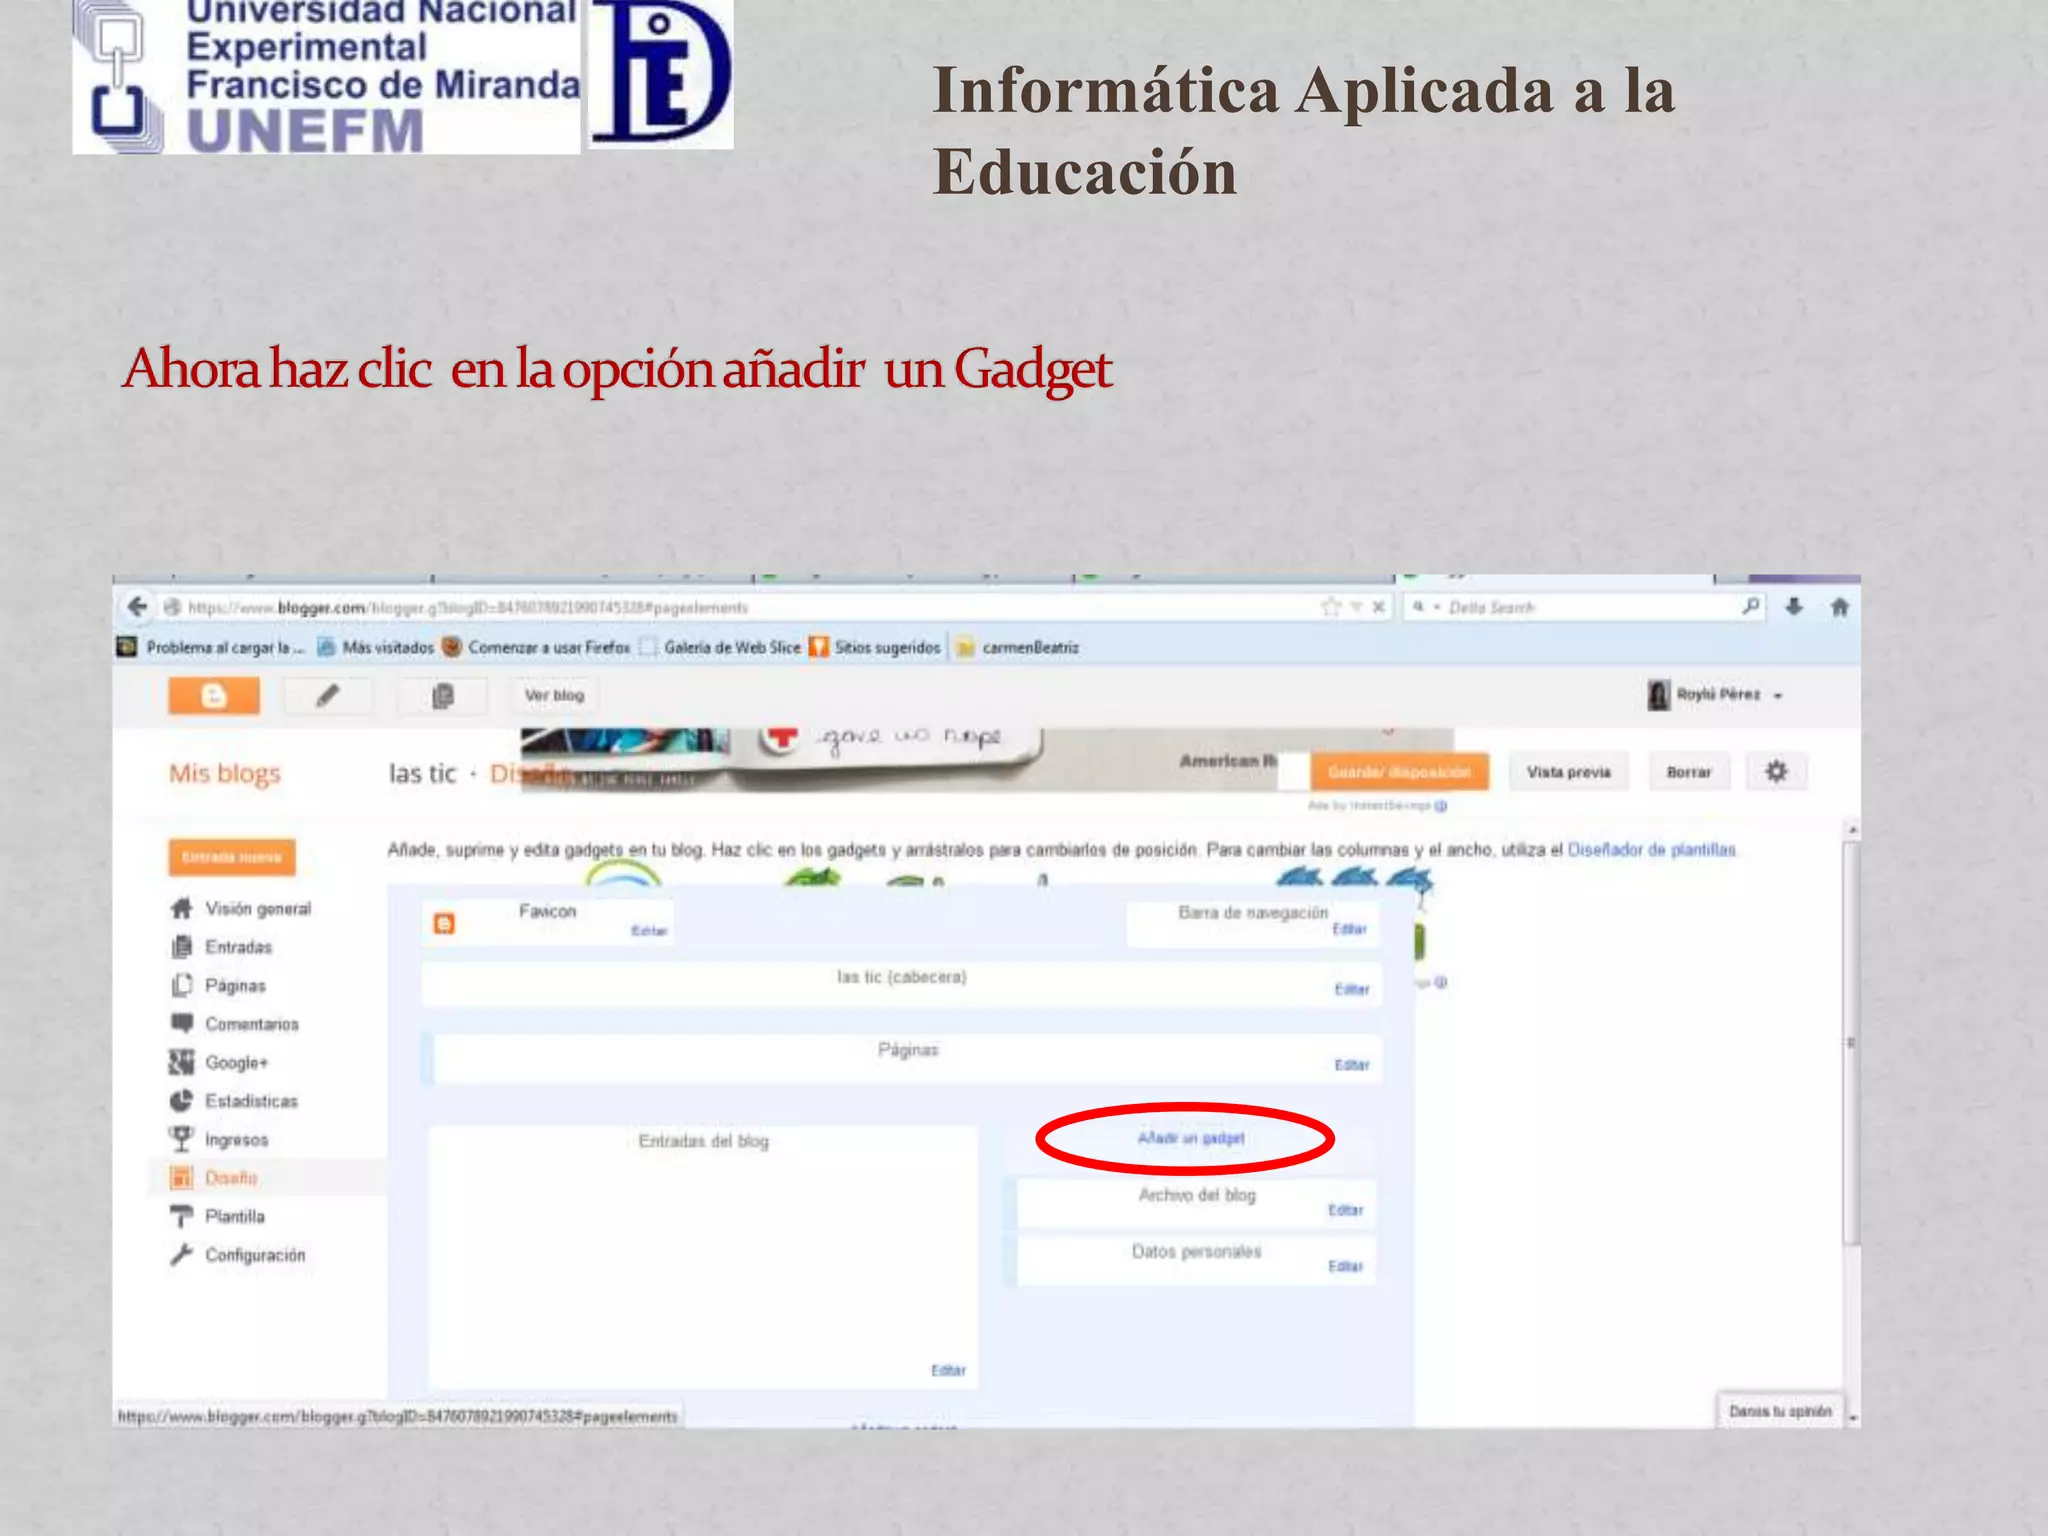
Task: Open the Diseñador de plantillas link
Action: [1652, 850]
